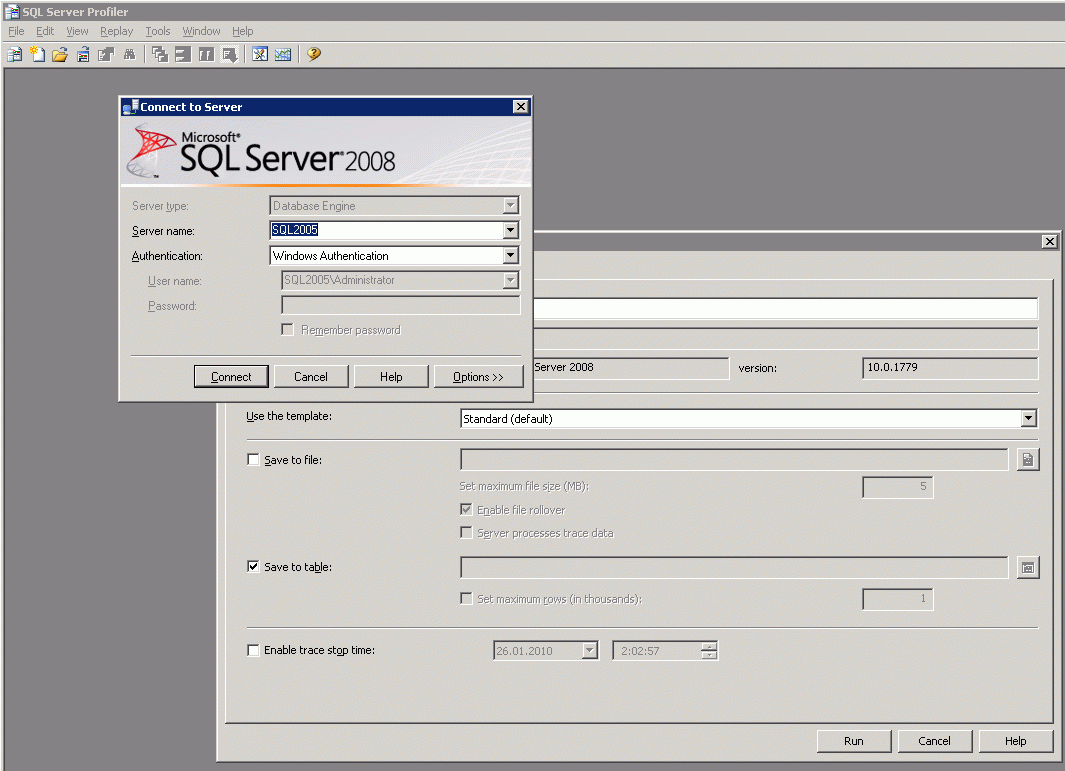Click the Find binoculars toolbar icon
Image resolution: width=1065 pixels, height=771 pixels.
coord(129,54)
